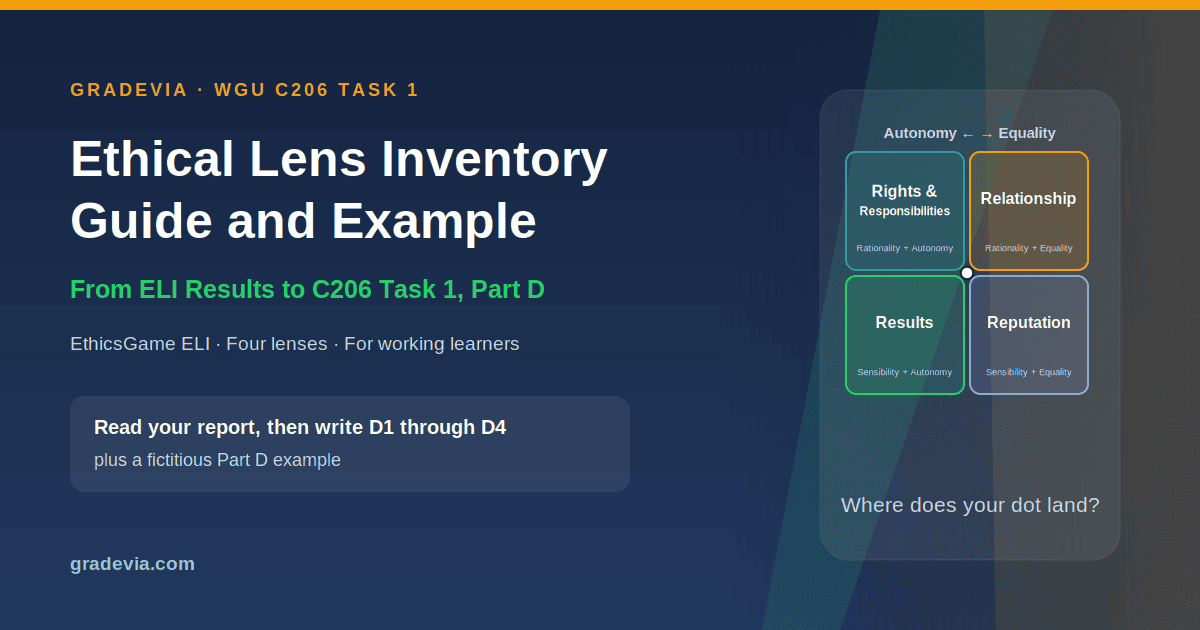
Task: Open the gradevia.com link
Action: coord(132,564)
